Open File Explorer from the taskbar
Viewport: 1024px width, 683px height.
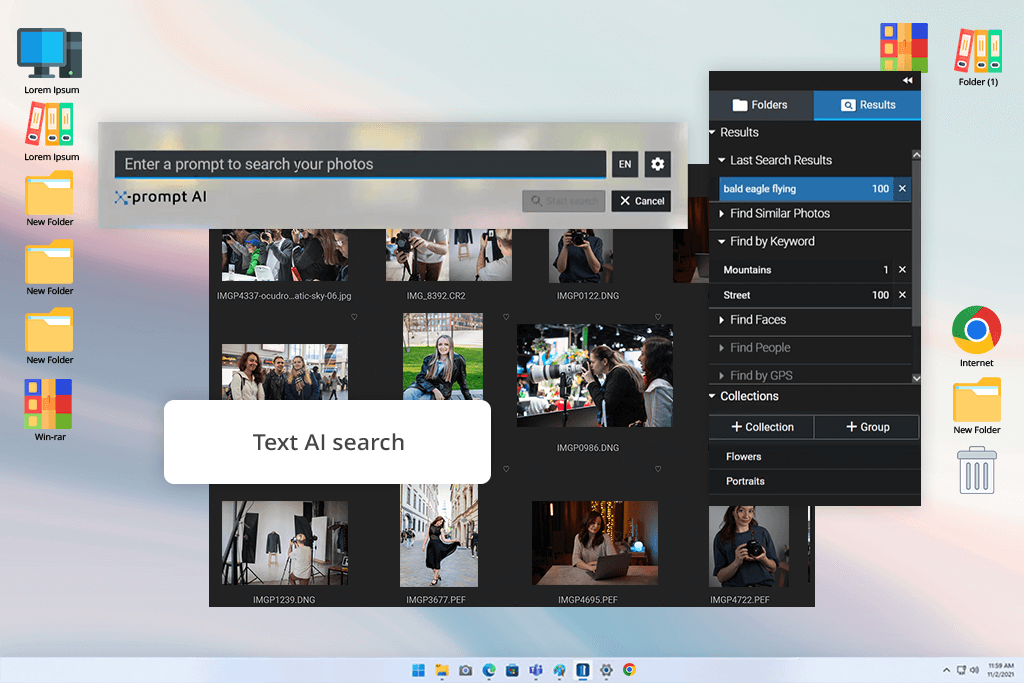click(x=442, y=670)
